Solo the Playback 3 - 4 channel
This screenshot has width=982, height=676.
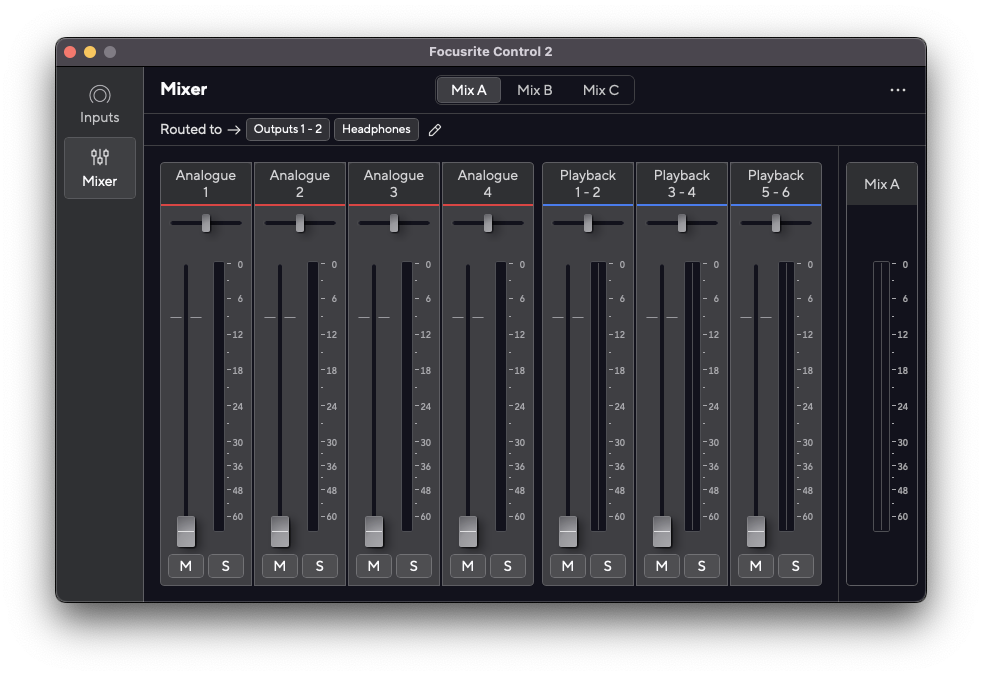coord(702,566)
